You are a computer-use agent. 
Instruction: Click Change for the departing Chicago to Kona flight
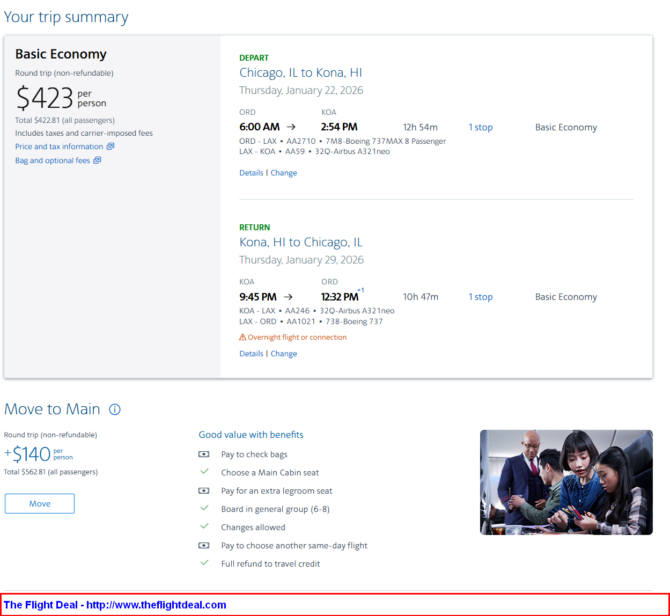click(x=284, y=173)
